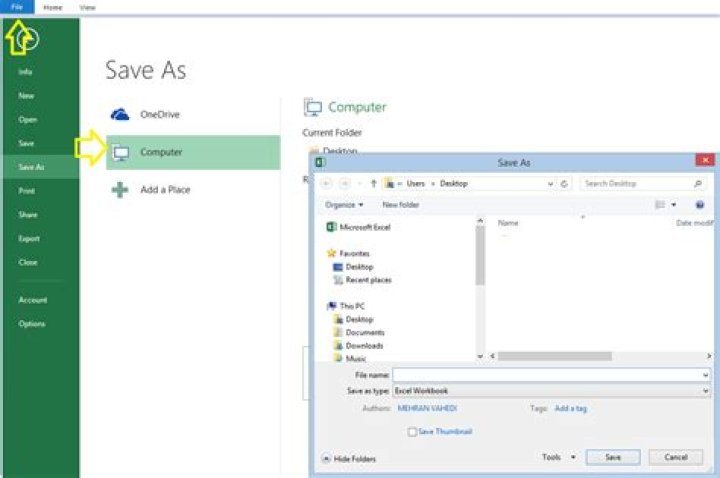The width and height of the screenshot is (720, 478).
Task: Click Hide Folders button
Action: 349,459
